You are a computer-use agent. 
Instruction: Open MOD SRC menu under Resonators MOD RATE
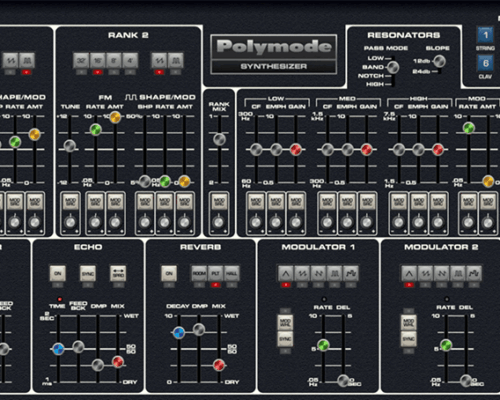pos(468,201)
